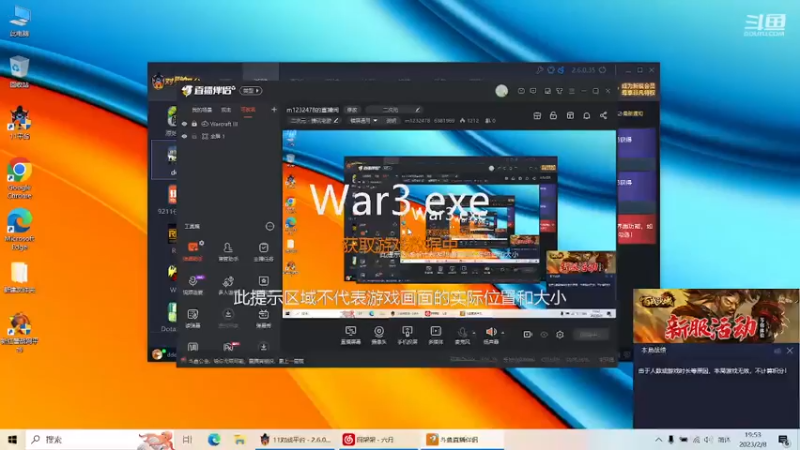This screenshot has width=800, height=450.
Task: Add a mobile phone screen source
Action: (x=407, y=335)
